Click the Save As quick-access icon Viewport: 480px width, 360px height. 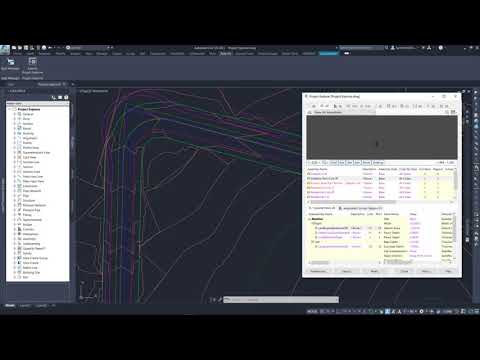[32, 48]
